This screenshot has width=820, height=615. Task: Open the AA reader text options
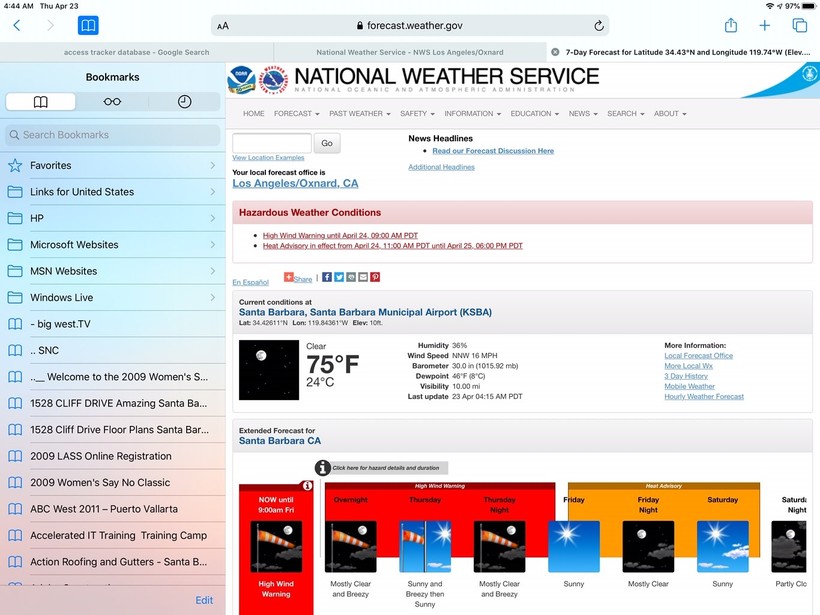click(x=223, y=26)
